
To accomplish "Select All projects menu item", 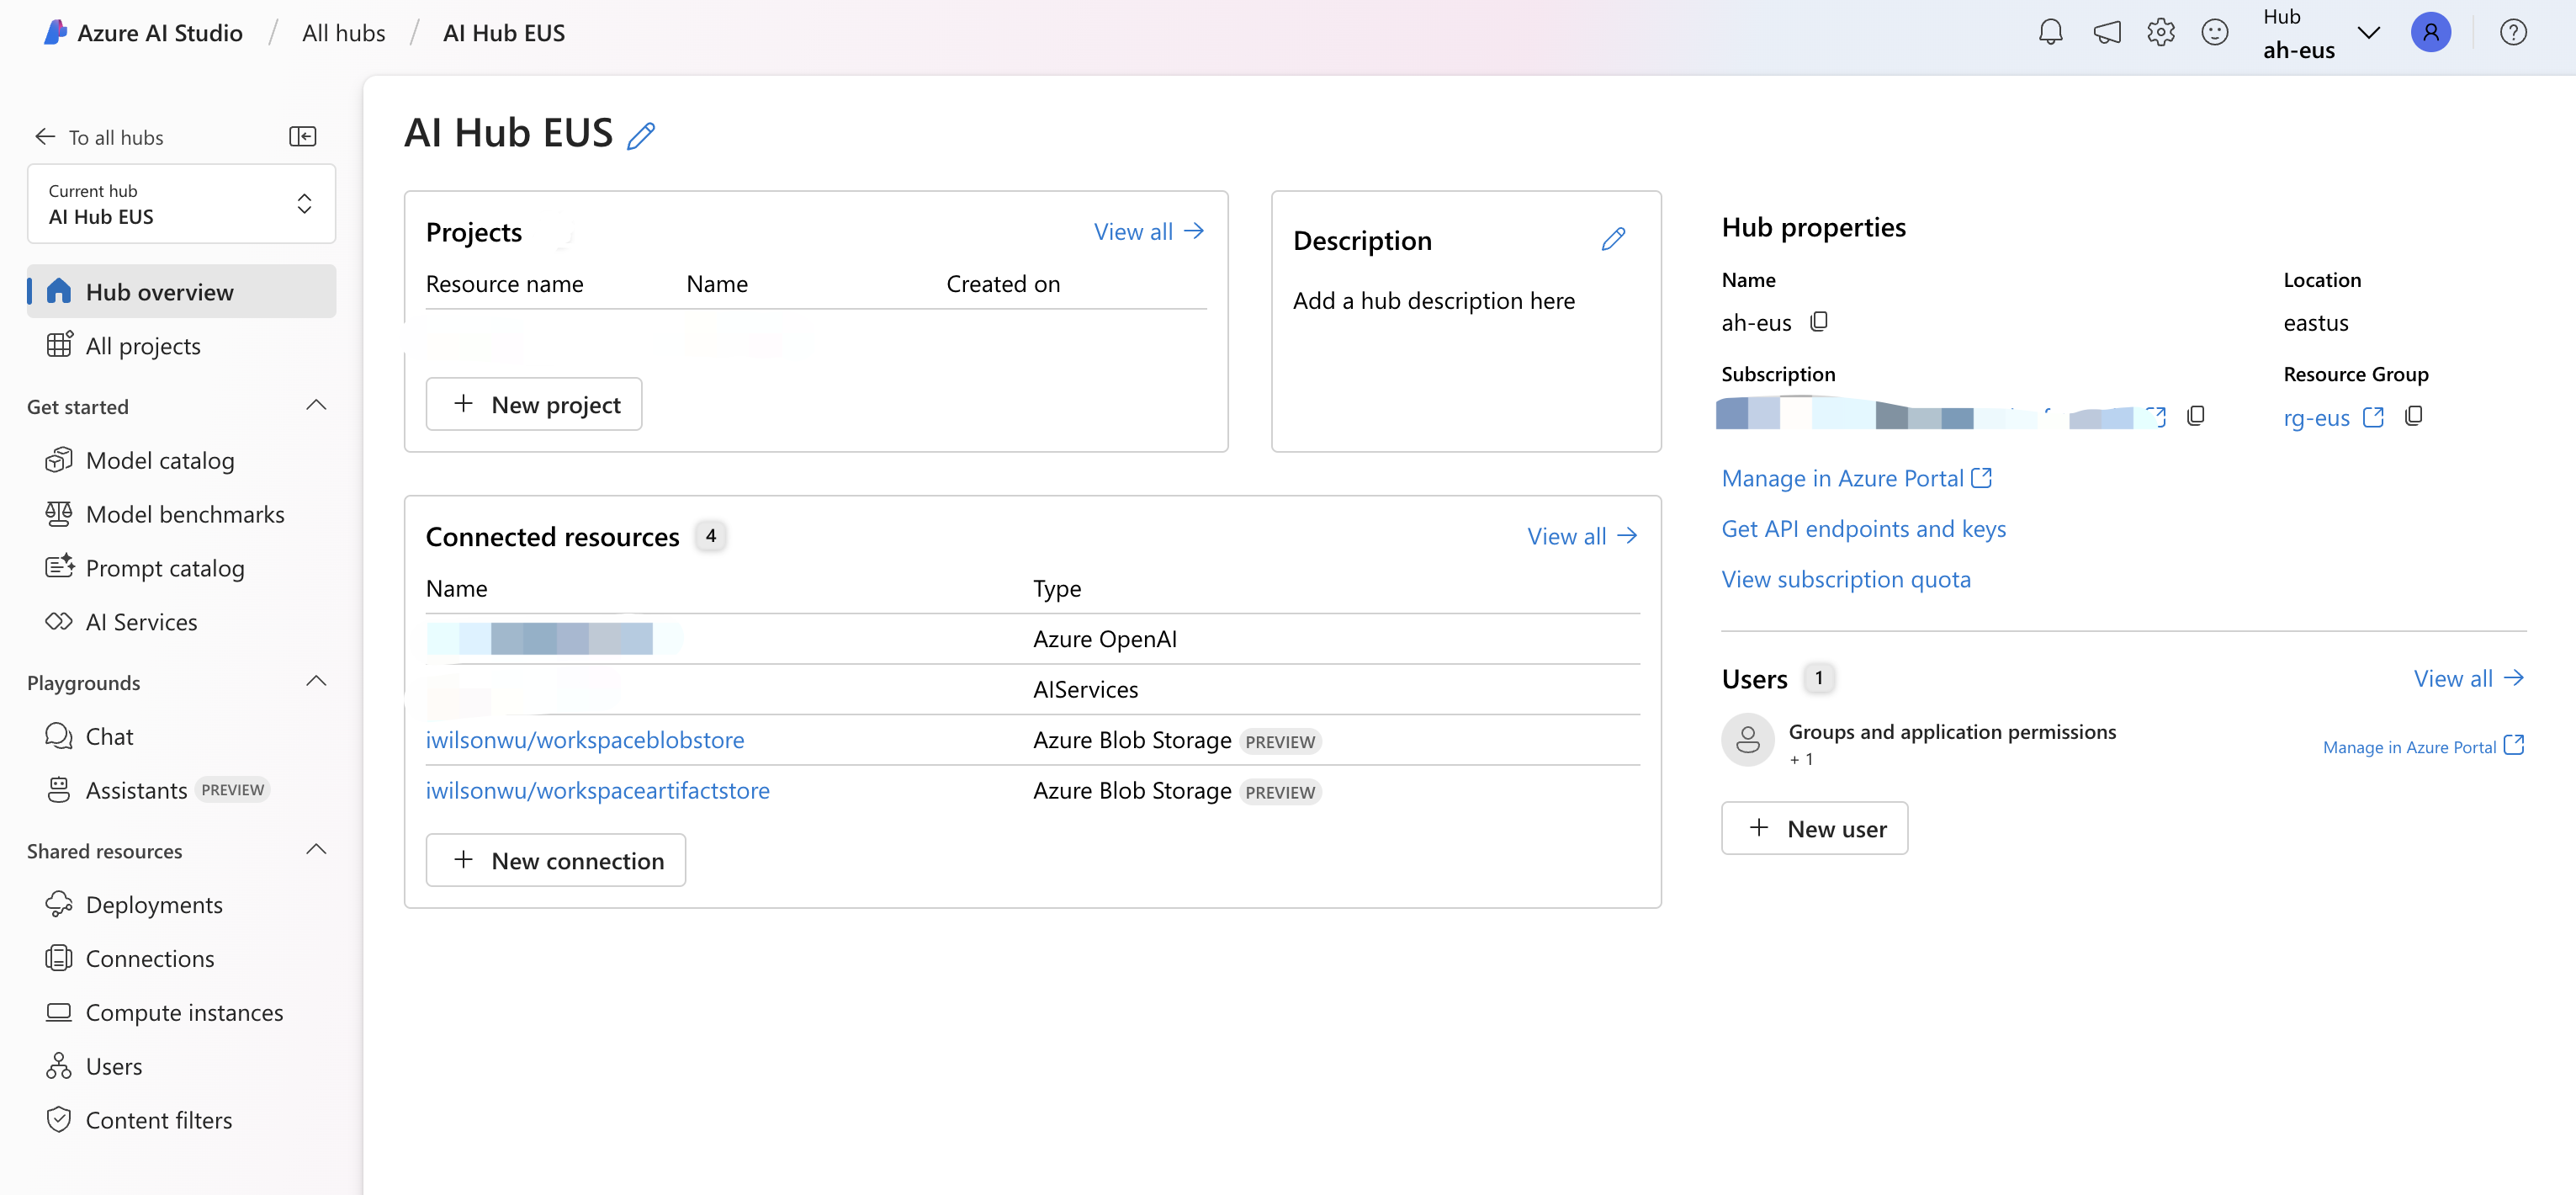I will pos(143,345).
